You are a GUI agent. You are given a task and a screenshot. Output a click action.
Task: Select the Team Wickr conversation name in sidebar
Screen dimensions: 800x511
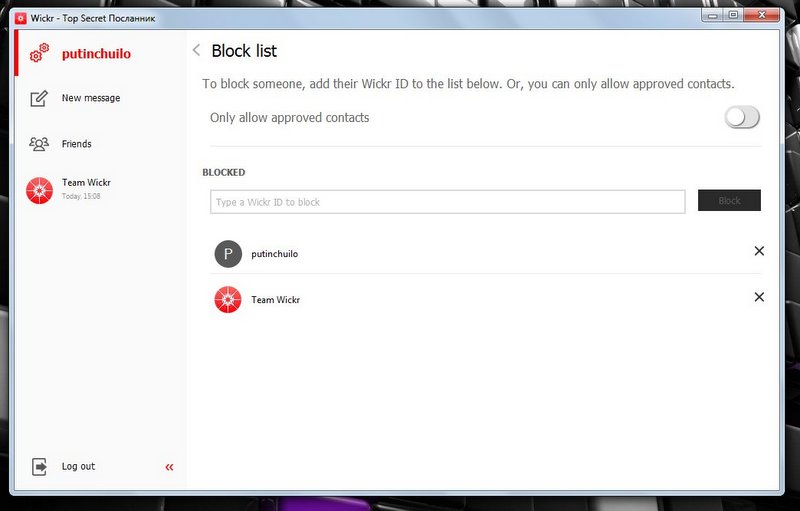pos(86,182)
